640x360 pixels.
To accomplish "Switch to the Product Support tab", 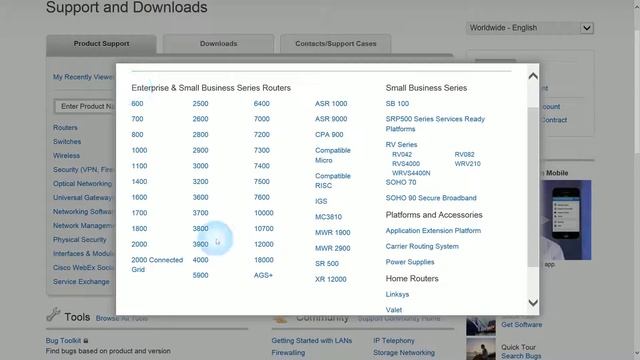I will tap(101, 44).
